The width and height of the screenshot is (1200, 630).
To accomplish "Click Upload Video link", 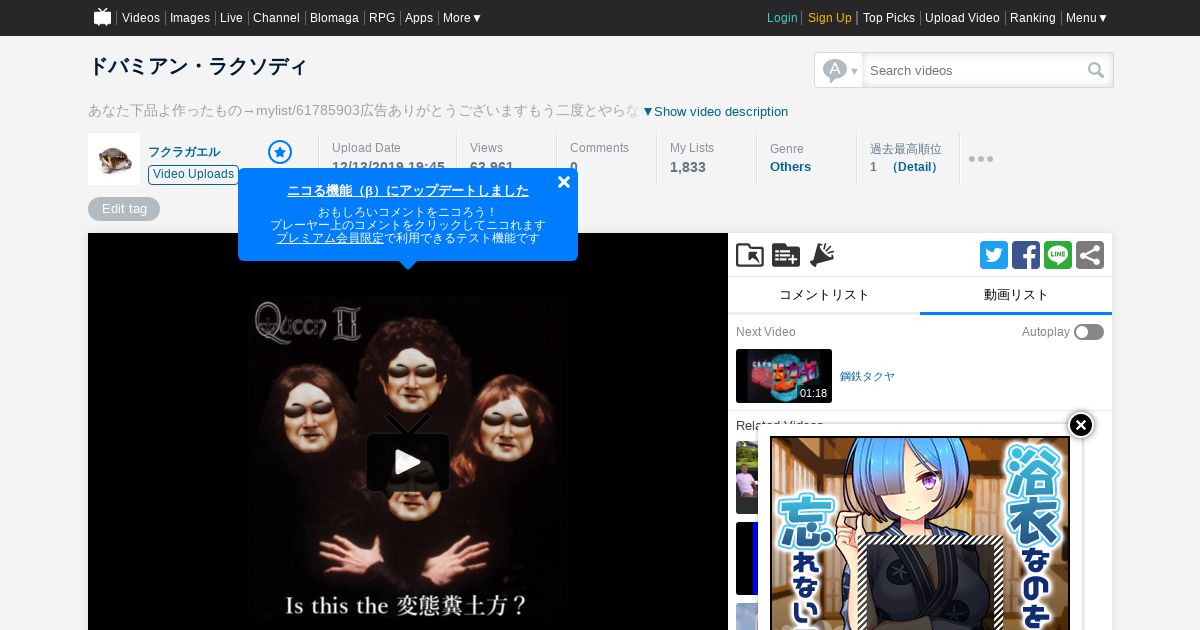I will point(962,18).
